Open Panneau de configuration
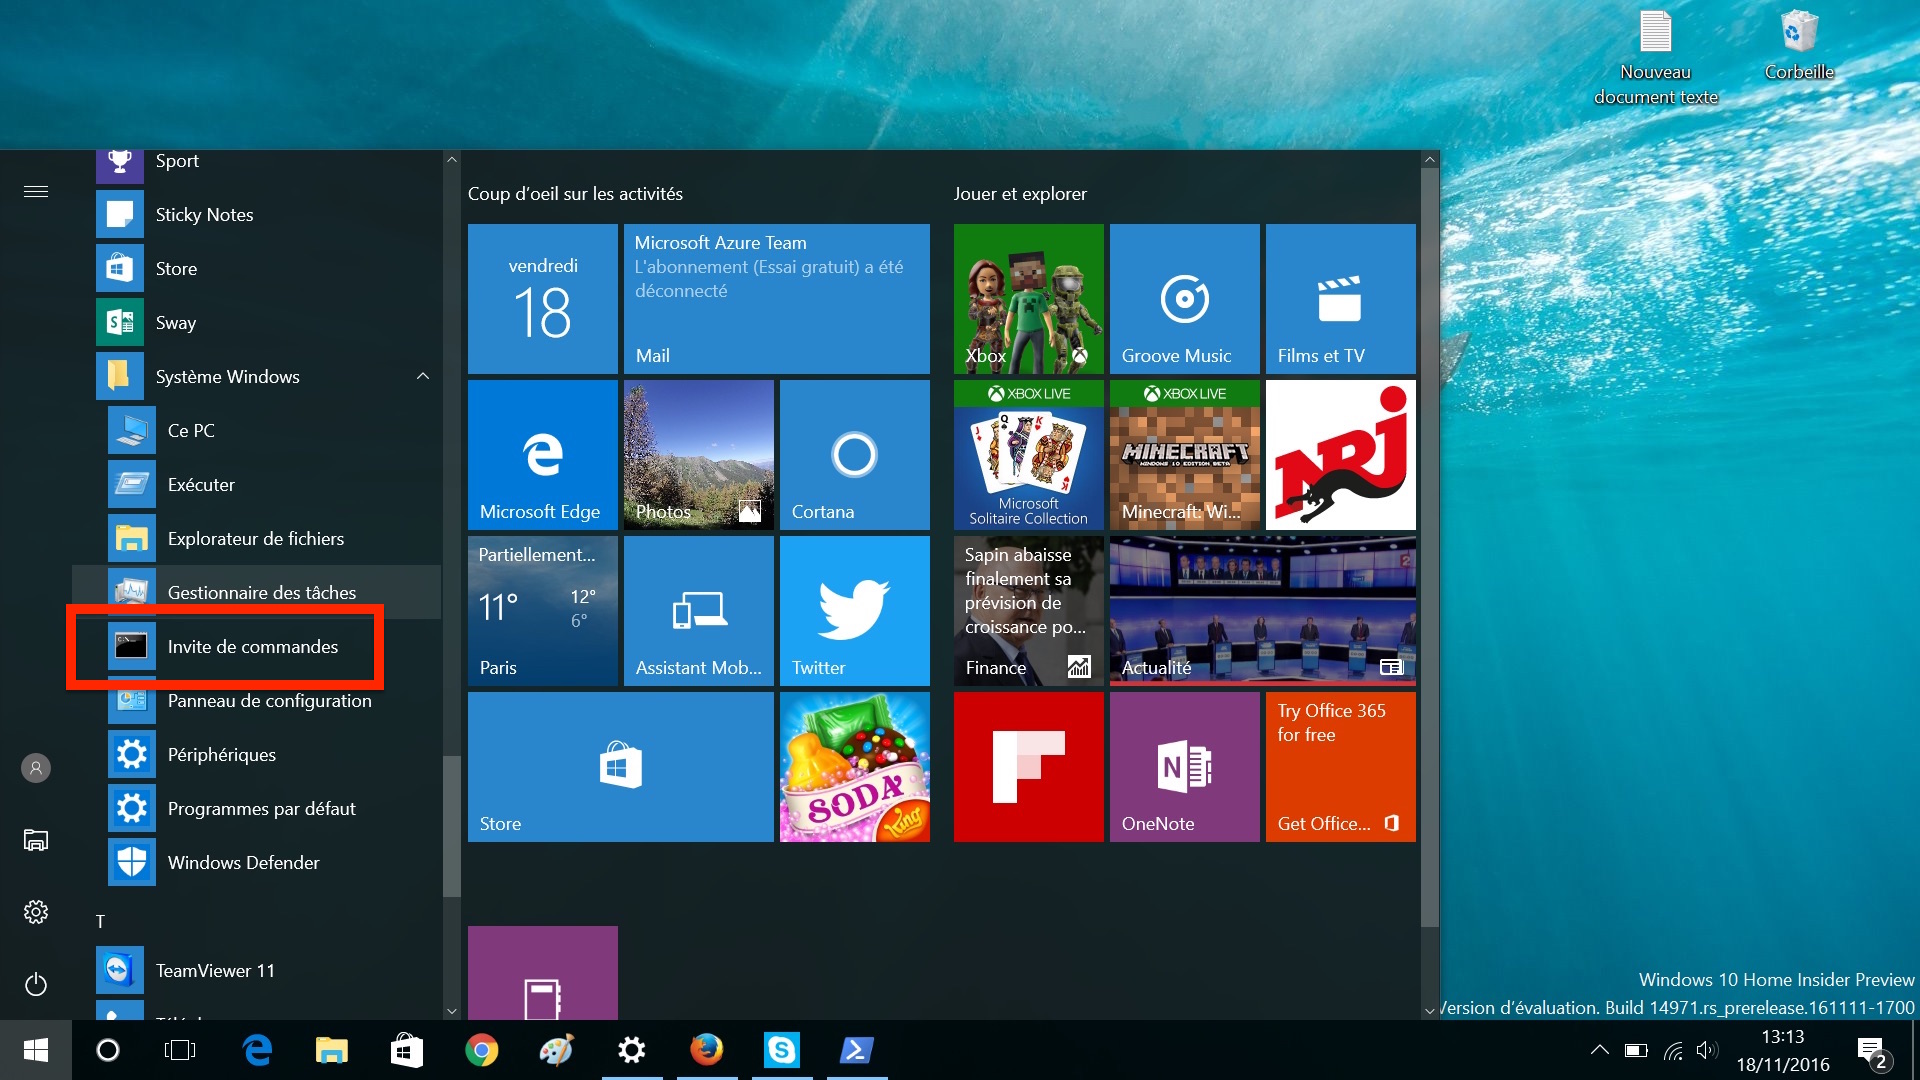 click(x=268, y=701)
